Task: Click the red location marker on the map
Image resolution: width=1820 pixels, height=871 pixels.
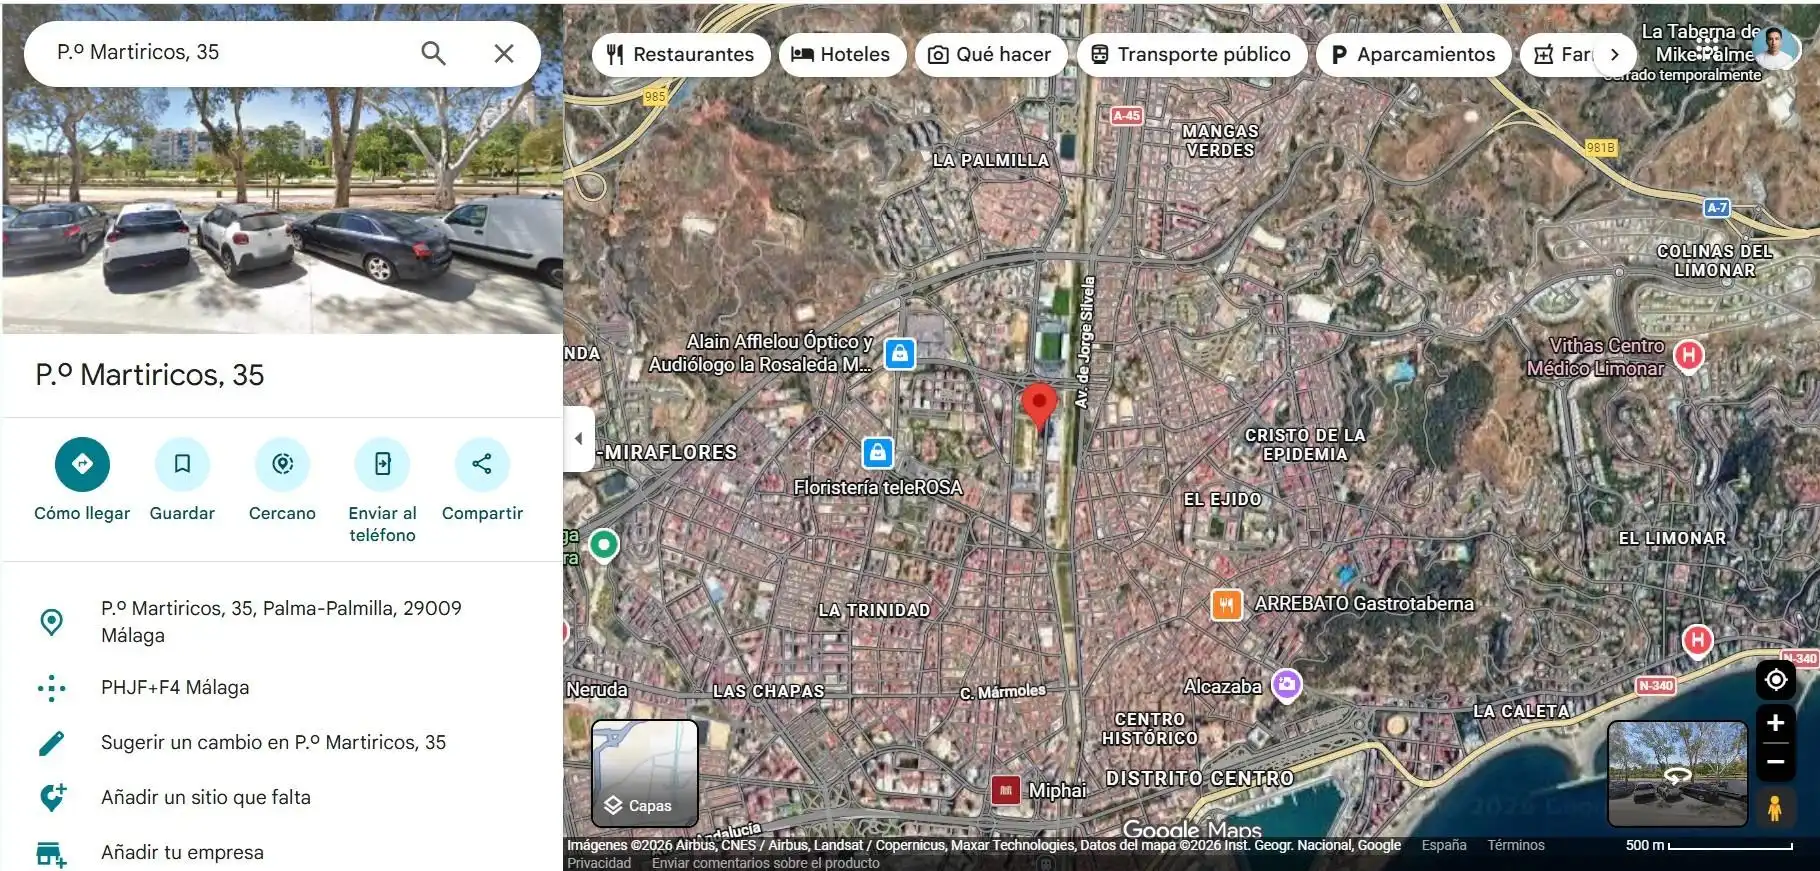Action: pyautogui.click(x=1039, y=407)
